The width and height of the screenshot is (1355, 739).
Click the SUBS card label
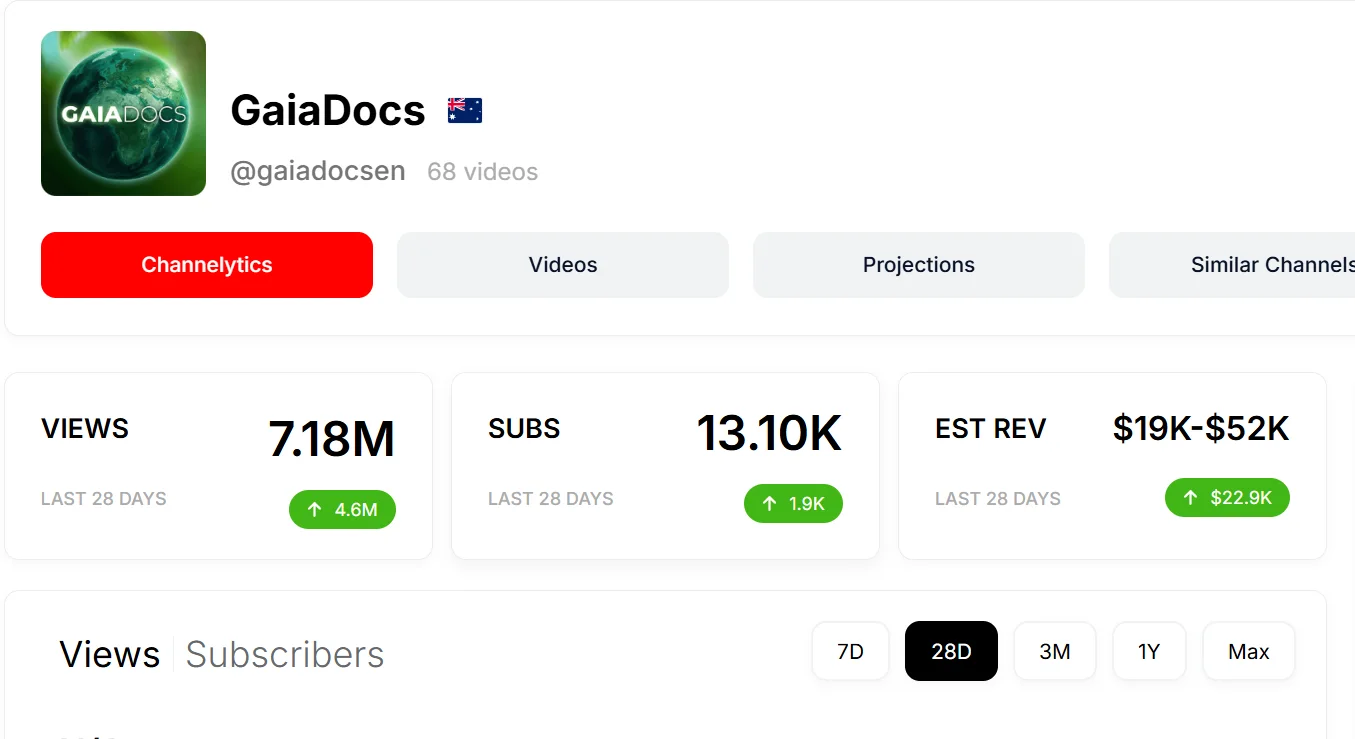524,429
